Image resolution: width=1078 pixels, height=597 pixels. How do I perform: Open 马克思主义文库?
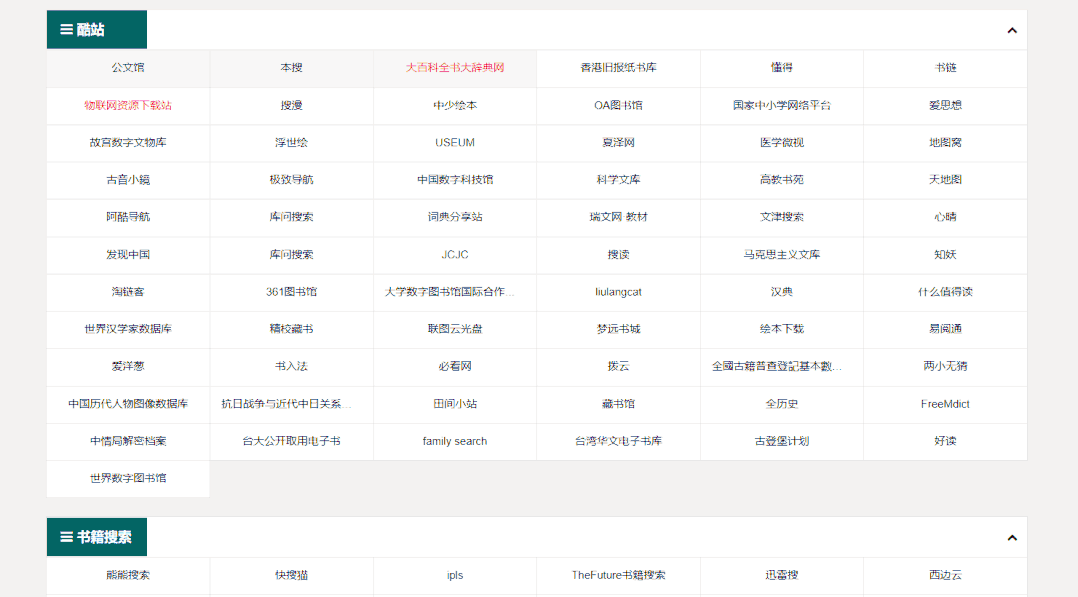(782, 254)
